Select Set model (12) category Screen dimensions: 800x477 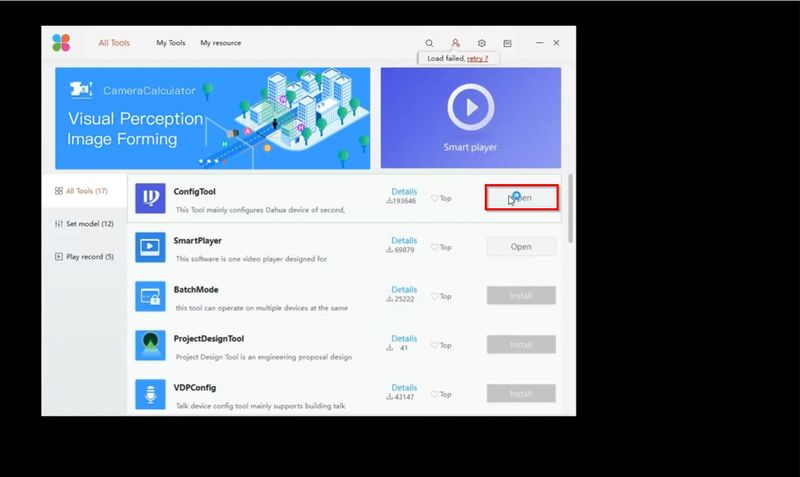tap(84, 223)
